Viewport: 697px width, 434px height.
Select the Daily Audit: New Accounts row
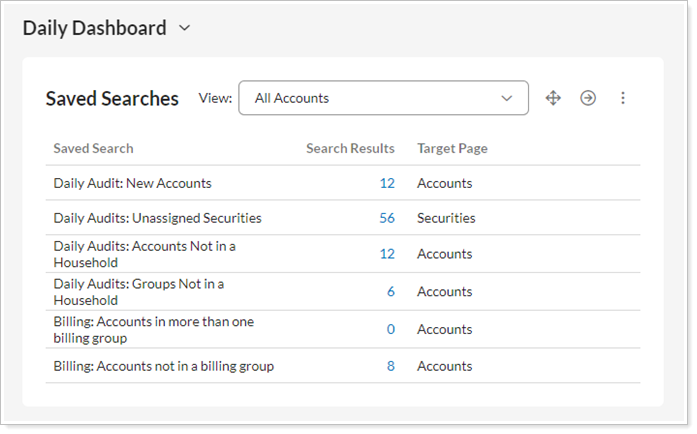click(x=132, y=183)
